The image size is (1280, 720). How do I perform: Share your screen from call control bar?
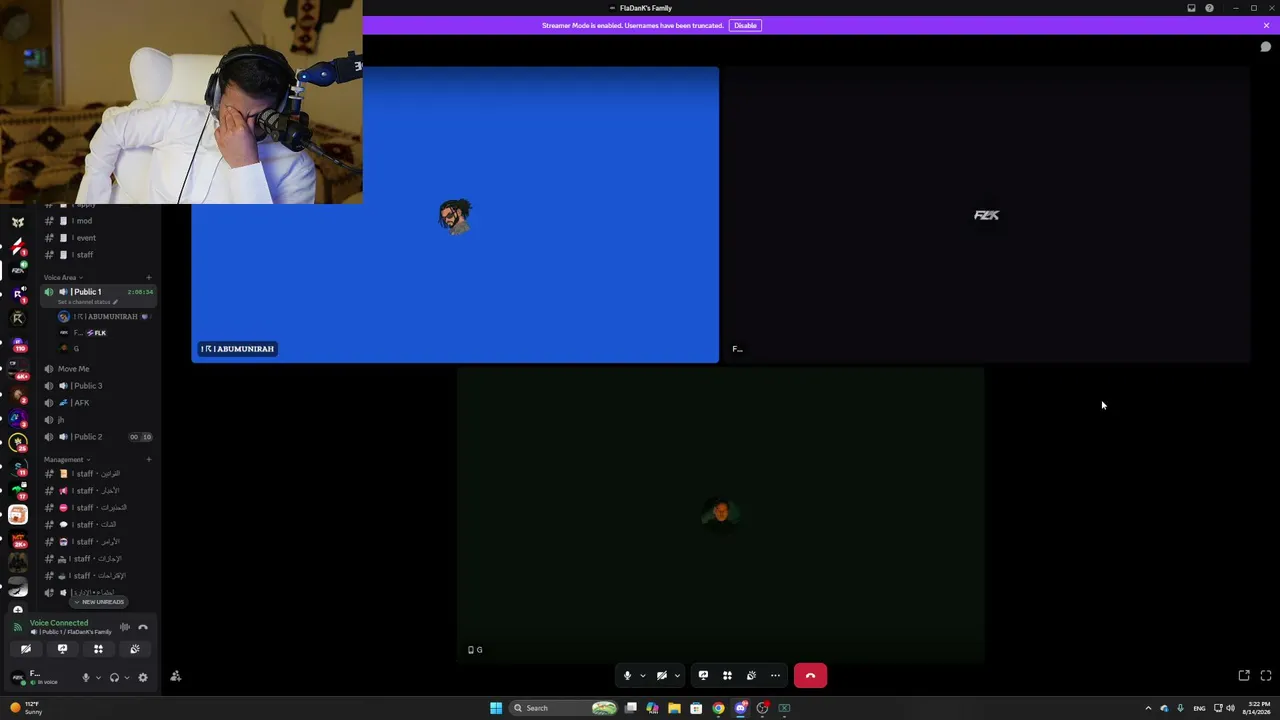click(703, 676)
